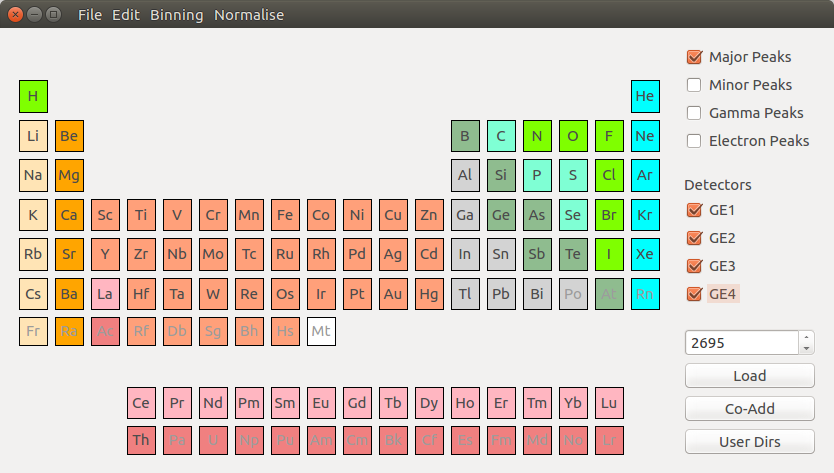Open the Normalise menu
This screenshot has height=473, width=834.
[x=249, y=15]
